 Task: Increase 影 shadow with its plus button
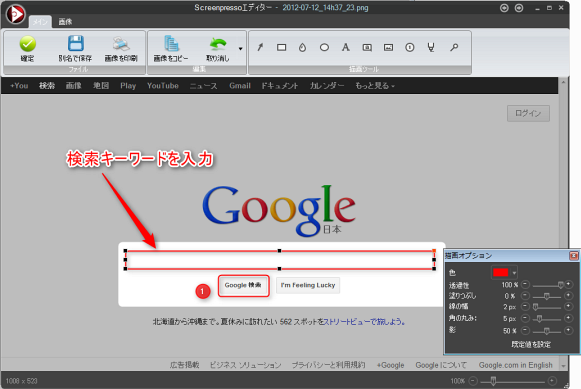568,330
